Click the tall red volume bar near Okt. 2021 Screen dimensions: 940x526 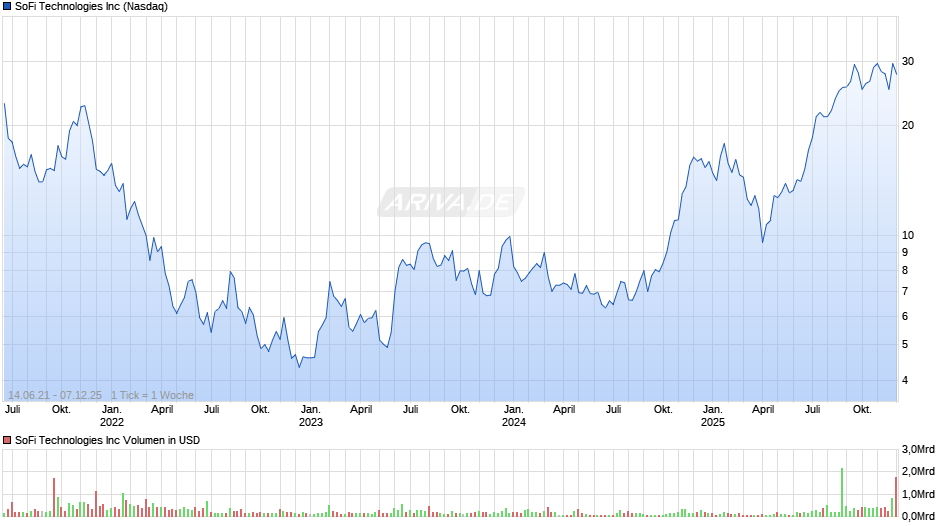click(x=54, y=497)
